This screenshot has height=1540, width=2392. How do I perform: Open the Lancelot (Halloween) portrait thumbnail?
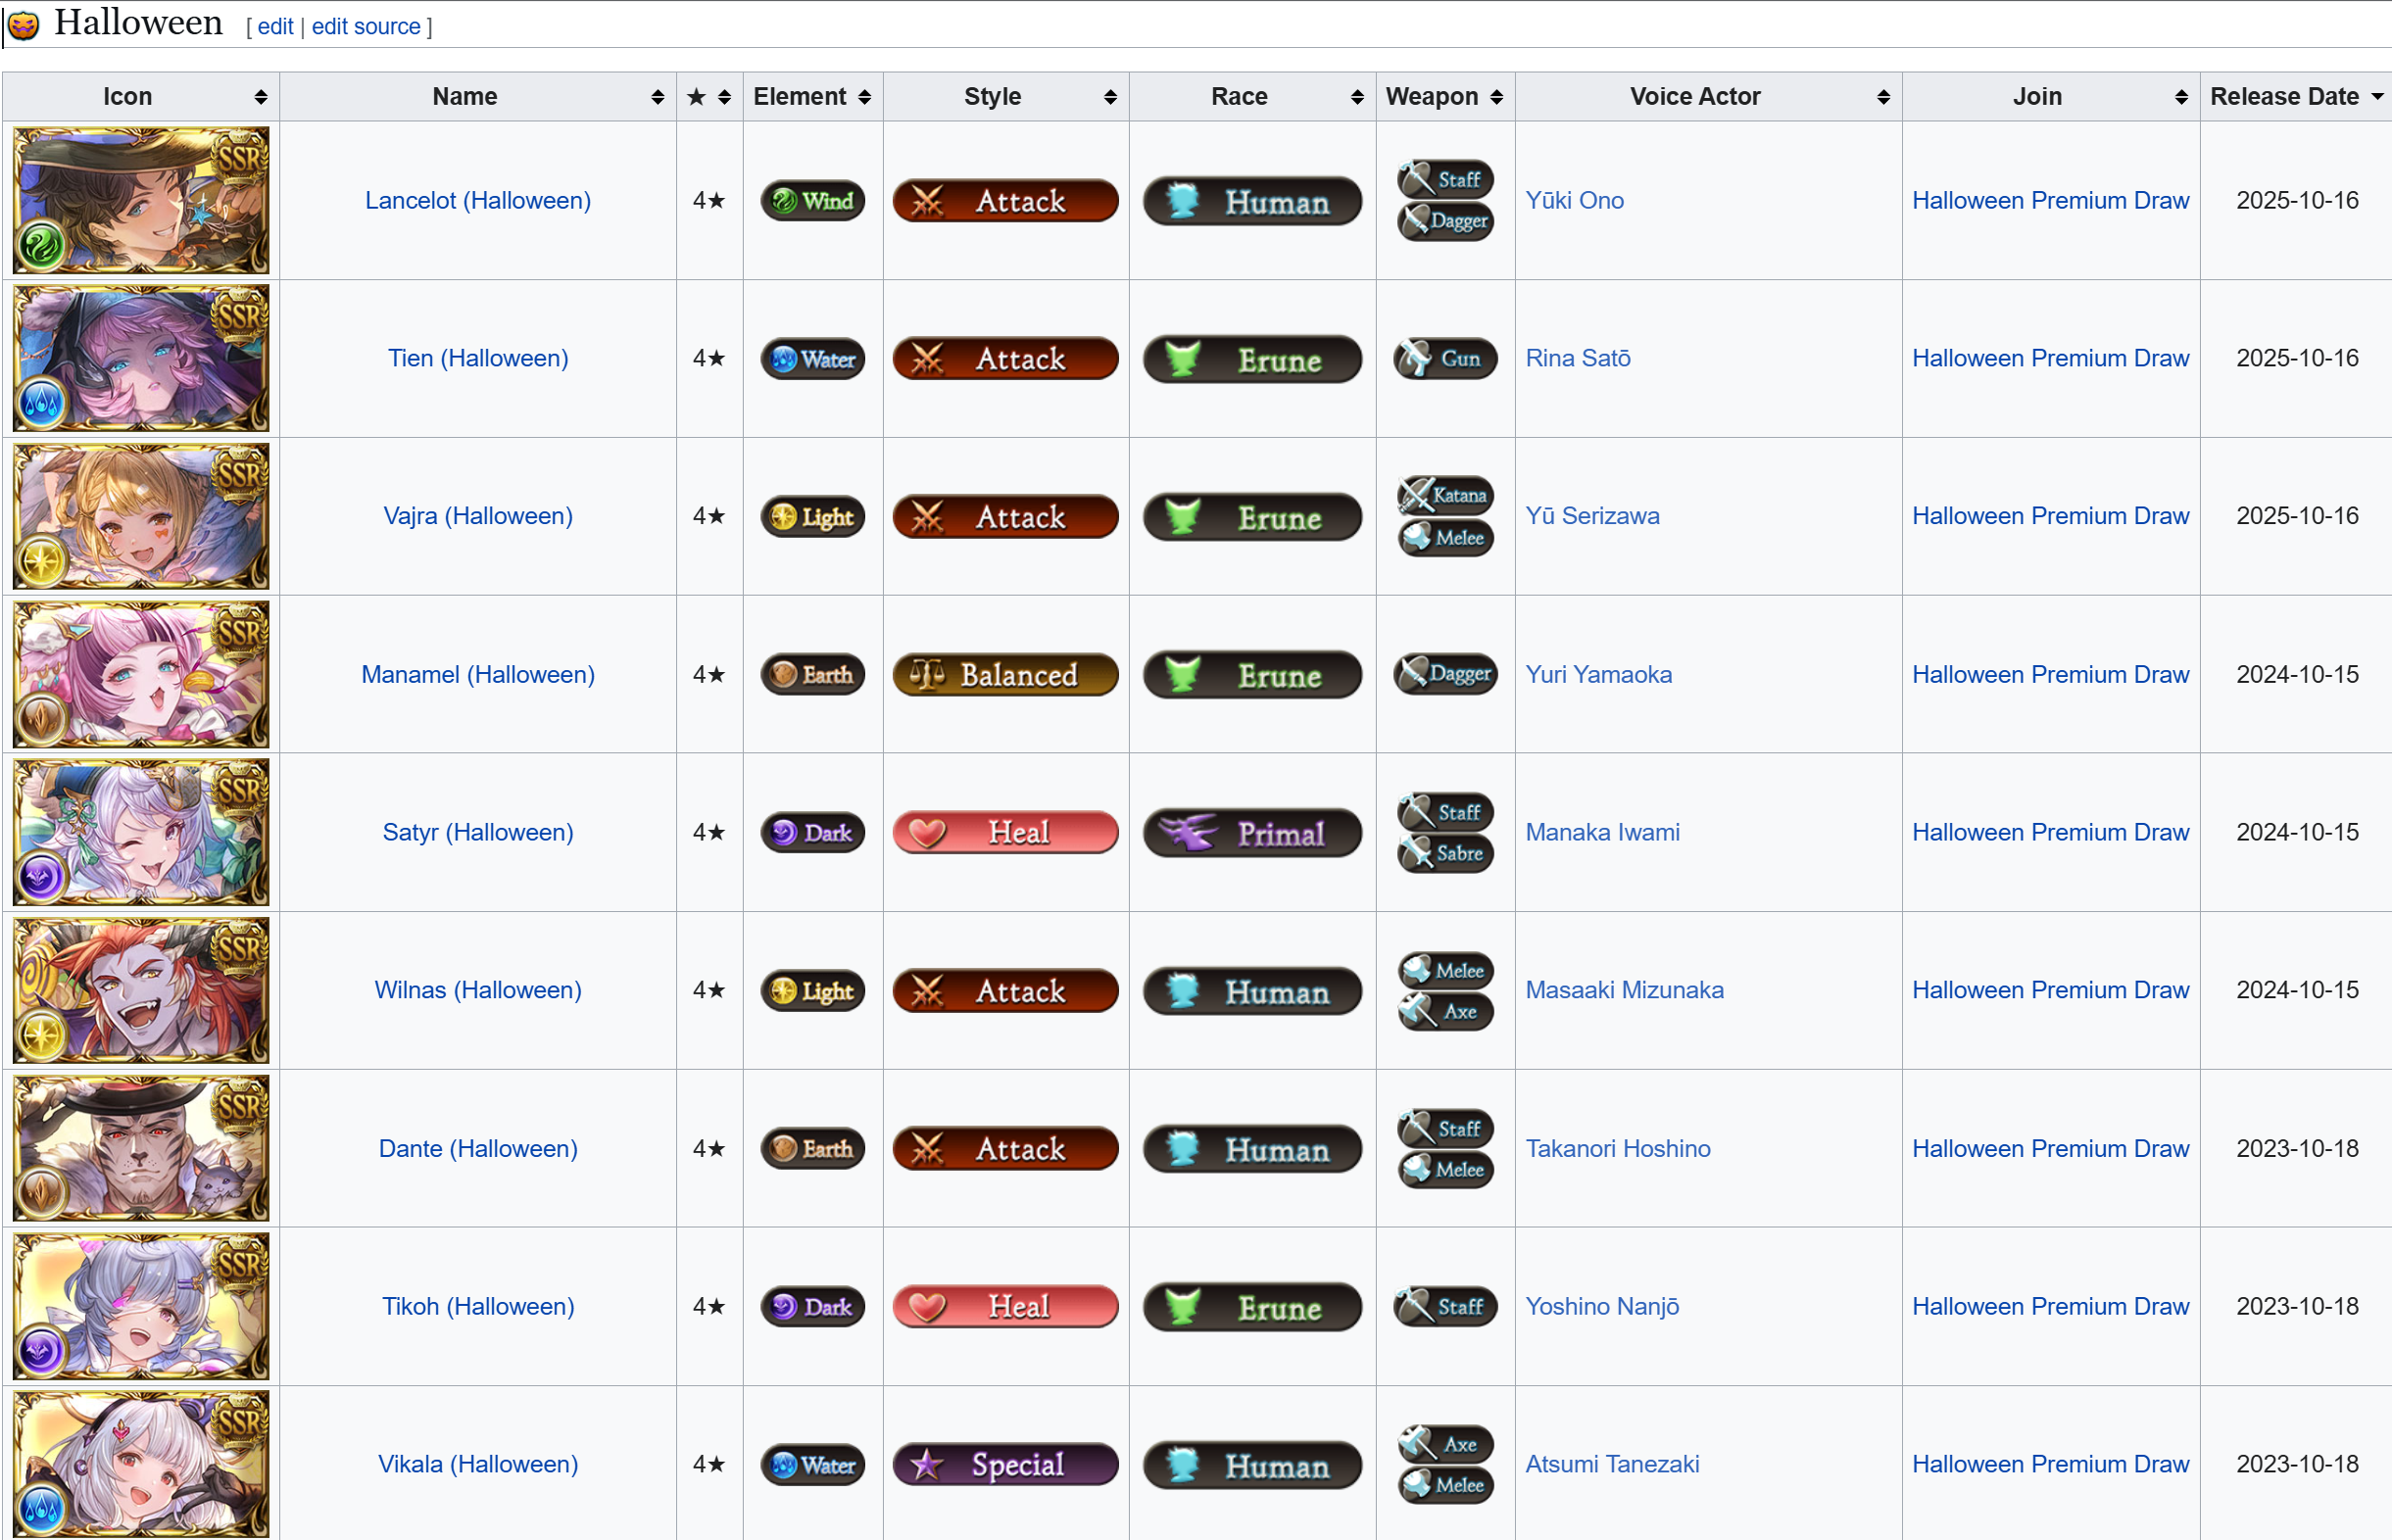tap(141, 200)
